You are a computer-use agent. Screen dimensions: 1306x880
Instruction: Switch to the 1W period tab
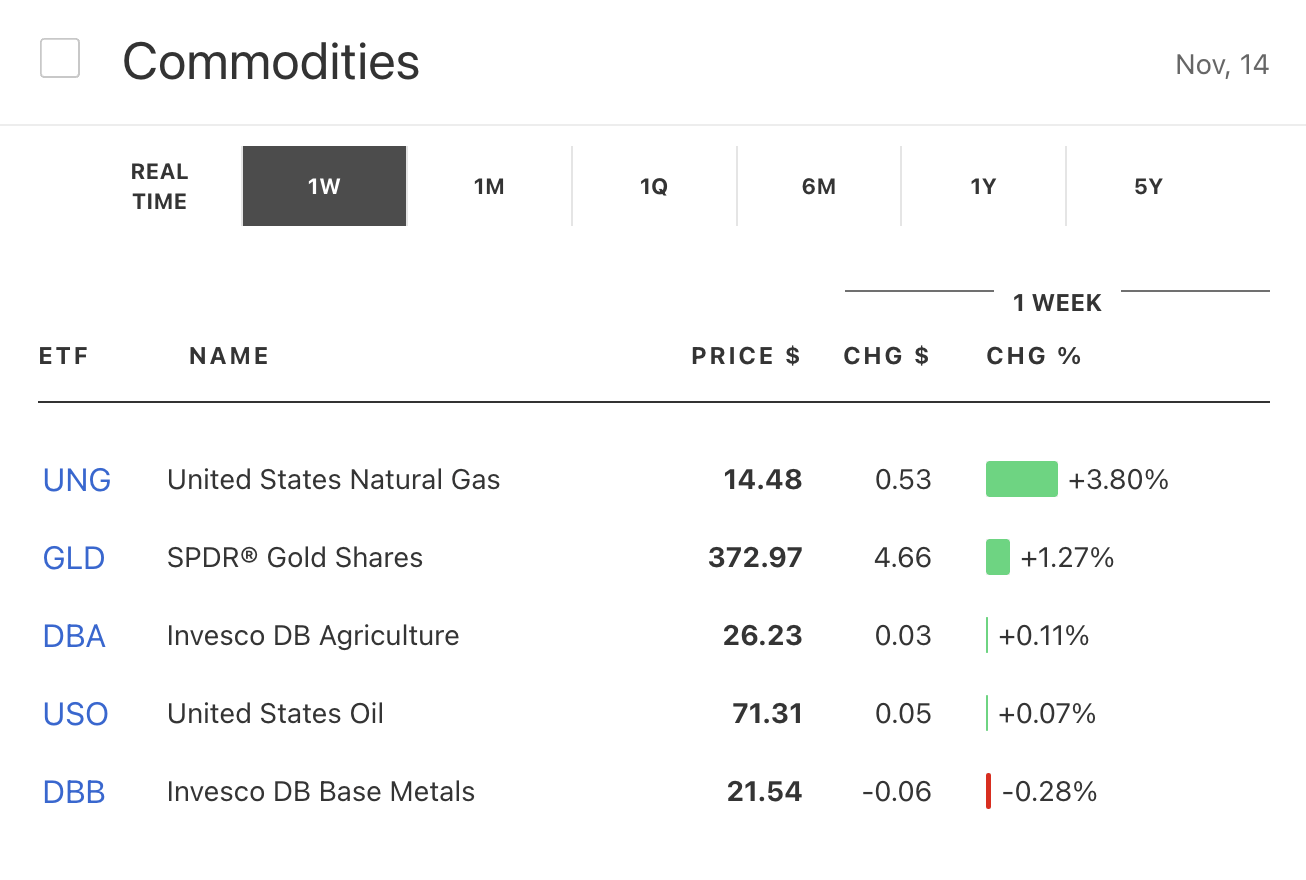324,186
